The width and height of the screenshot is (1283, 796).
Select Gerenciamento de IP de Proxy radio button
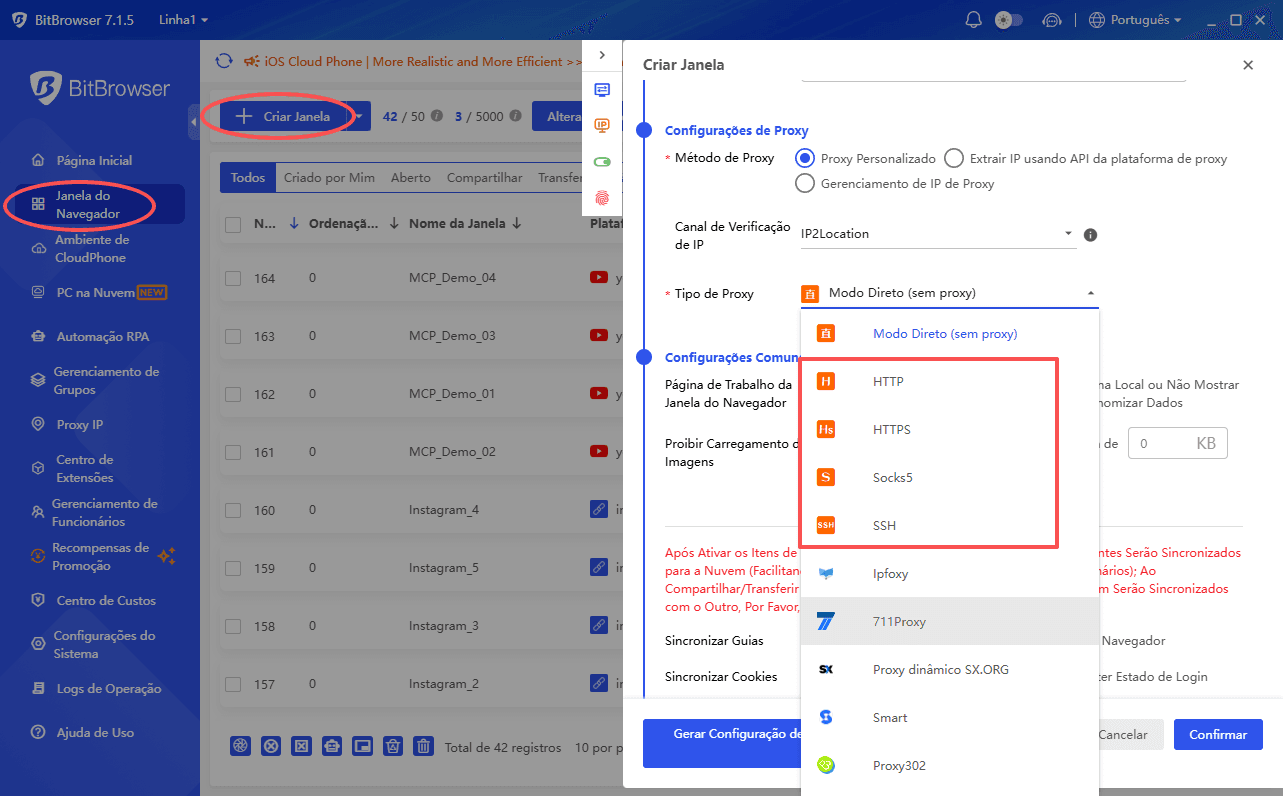coord(804,183)
